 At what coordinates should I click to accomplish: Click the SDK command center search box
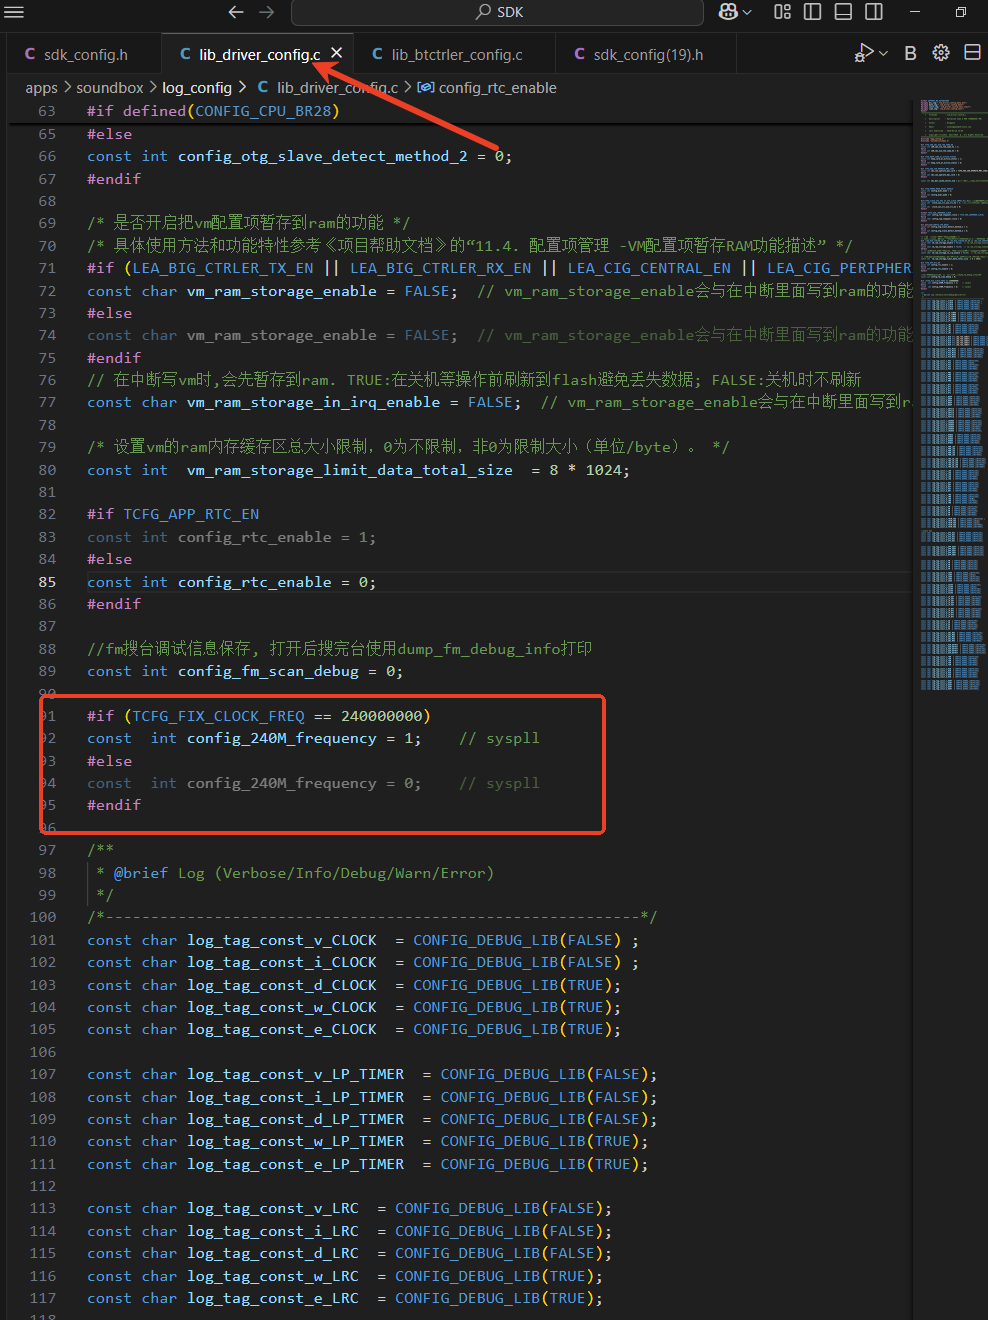click(x=497, y=12)
